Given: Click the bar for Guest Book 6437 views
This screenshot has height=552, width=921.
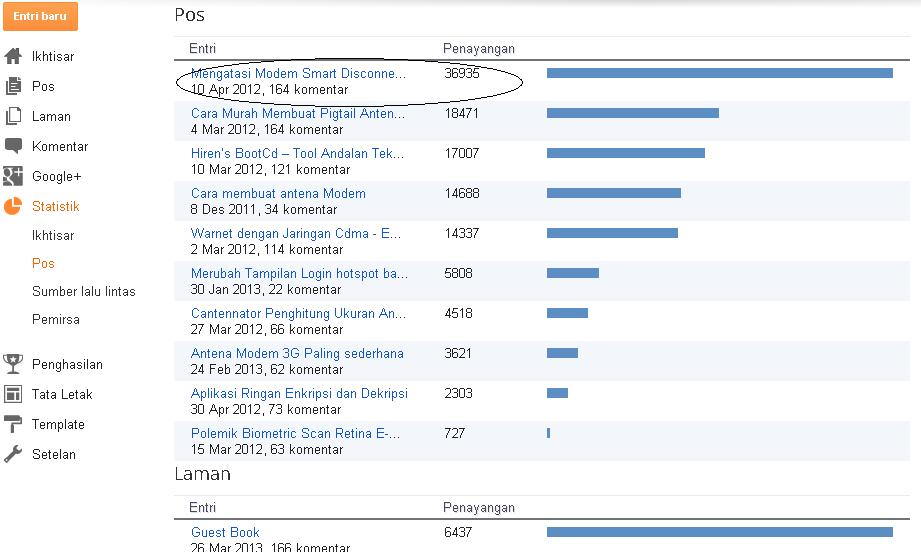Looking at the screenshot, I should (720, 531).
